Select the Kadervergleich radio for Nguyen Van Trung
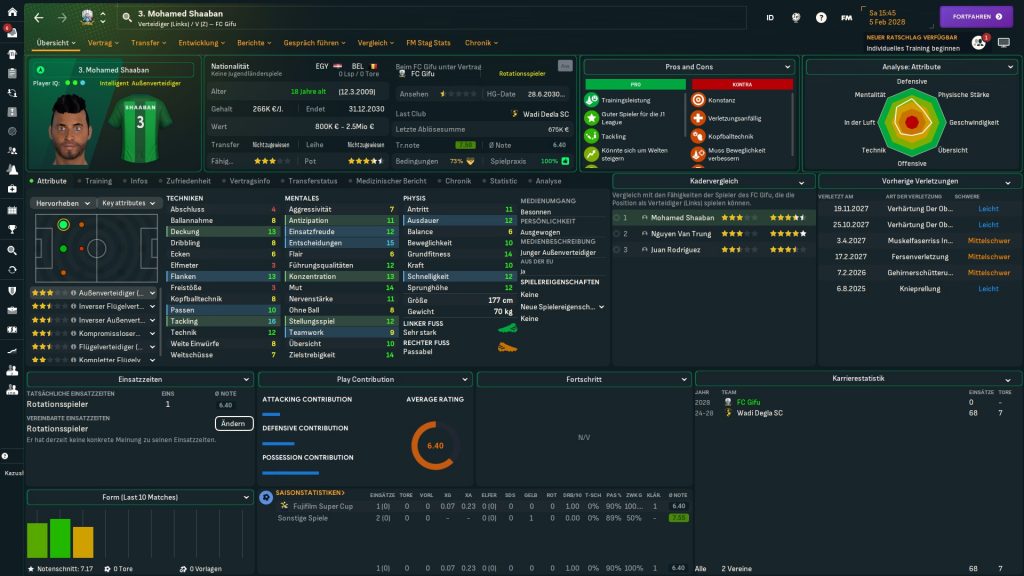Screen dimensions: 1024x576 coord(617,233)
